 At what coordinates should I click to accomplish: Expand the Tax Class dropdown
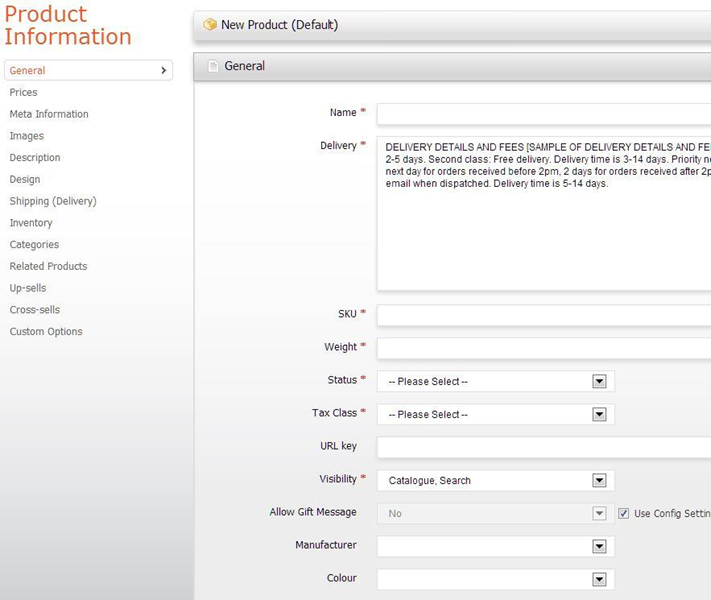(599, 414)
